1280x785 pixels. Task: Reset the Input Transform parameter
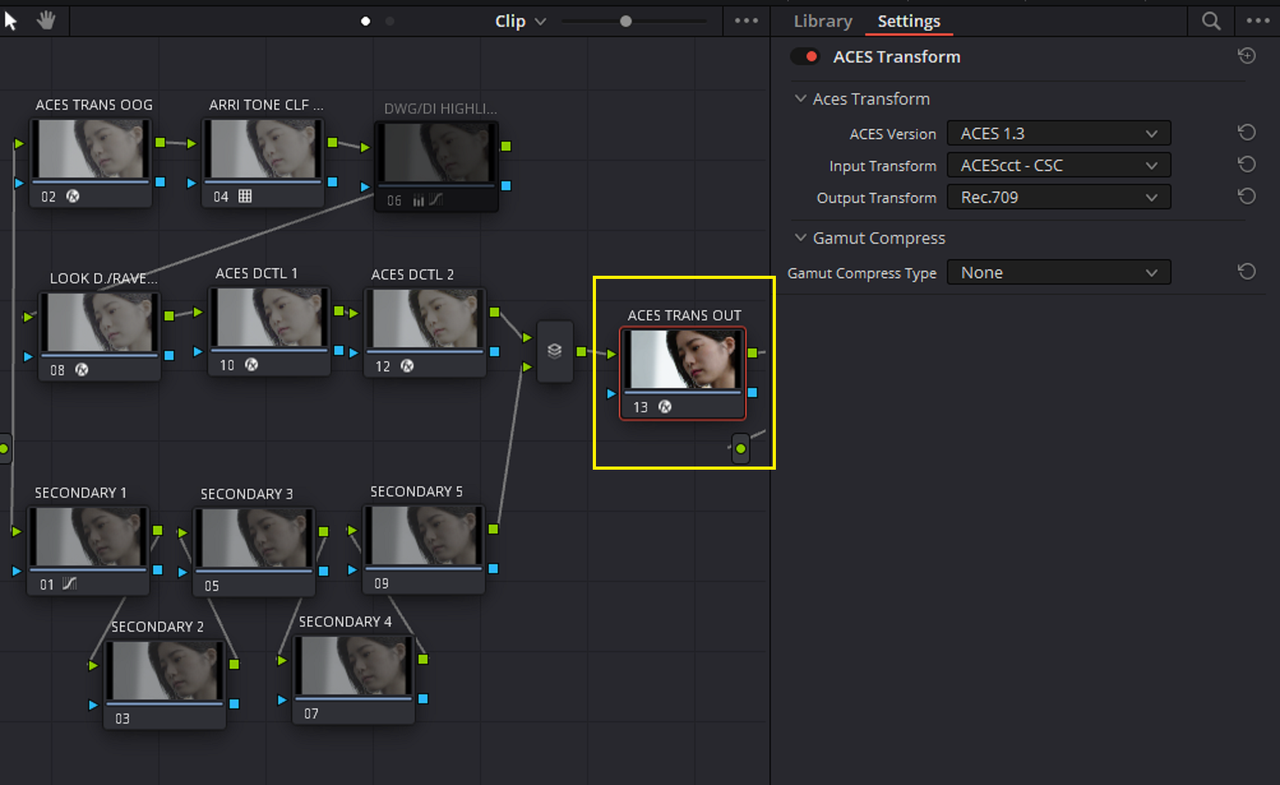coord(1246,165)
